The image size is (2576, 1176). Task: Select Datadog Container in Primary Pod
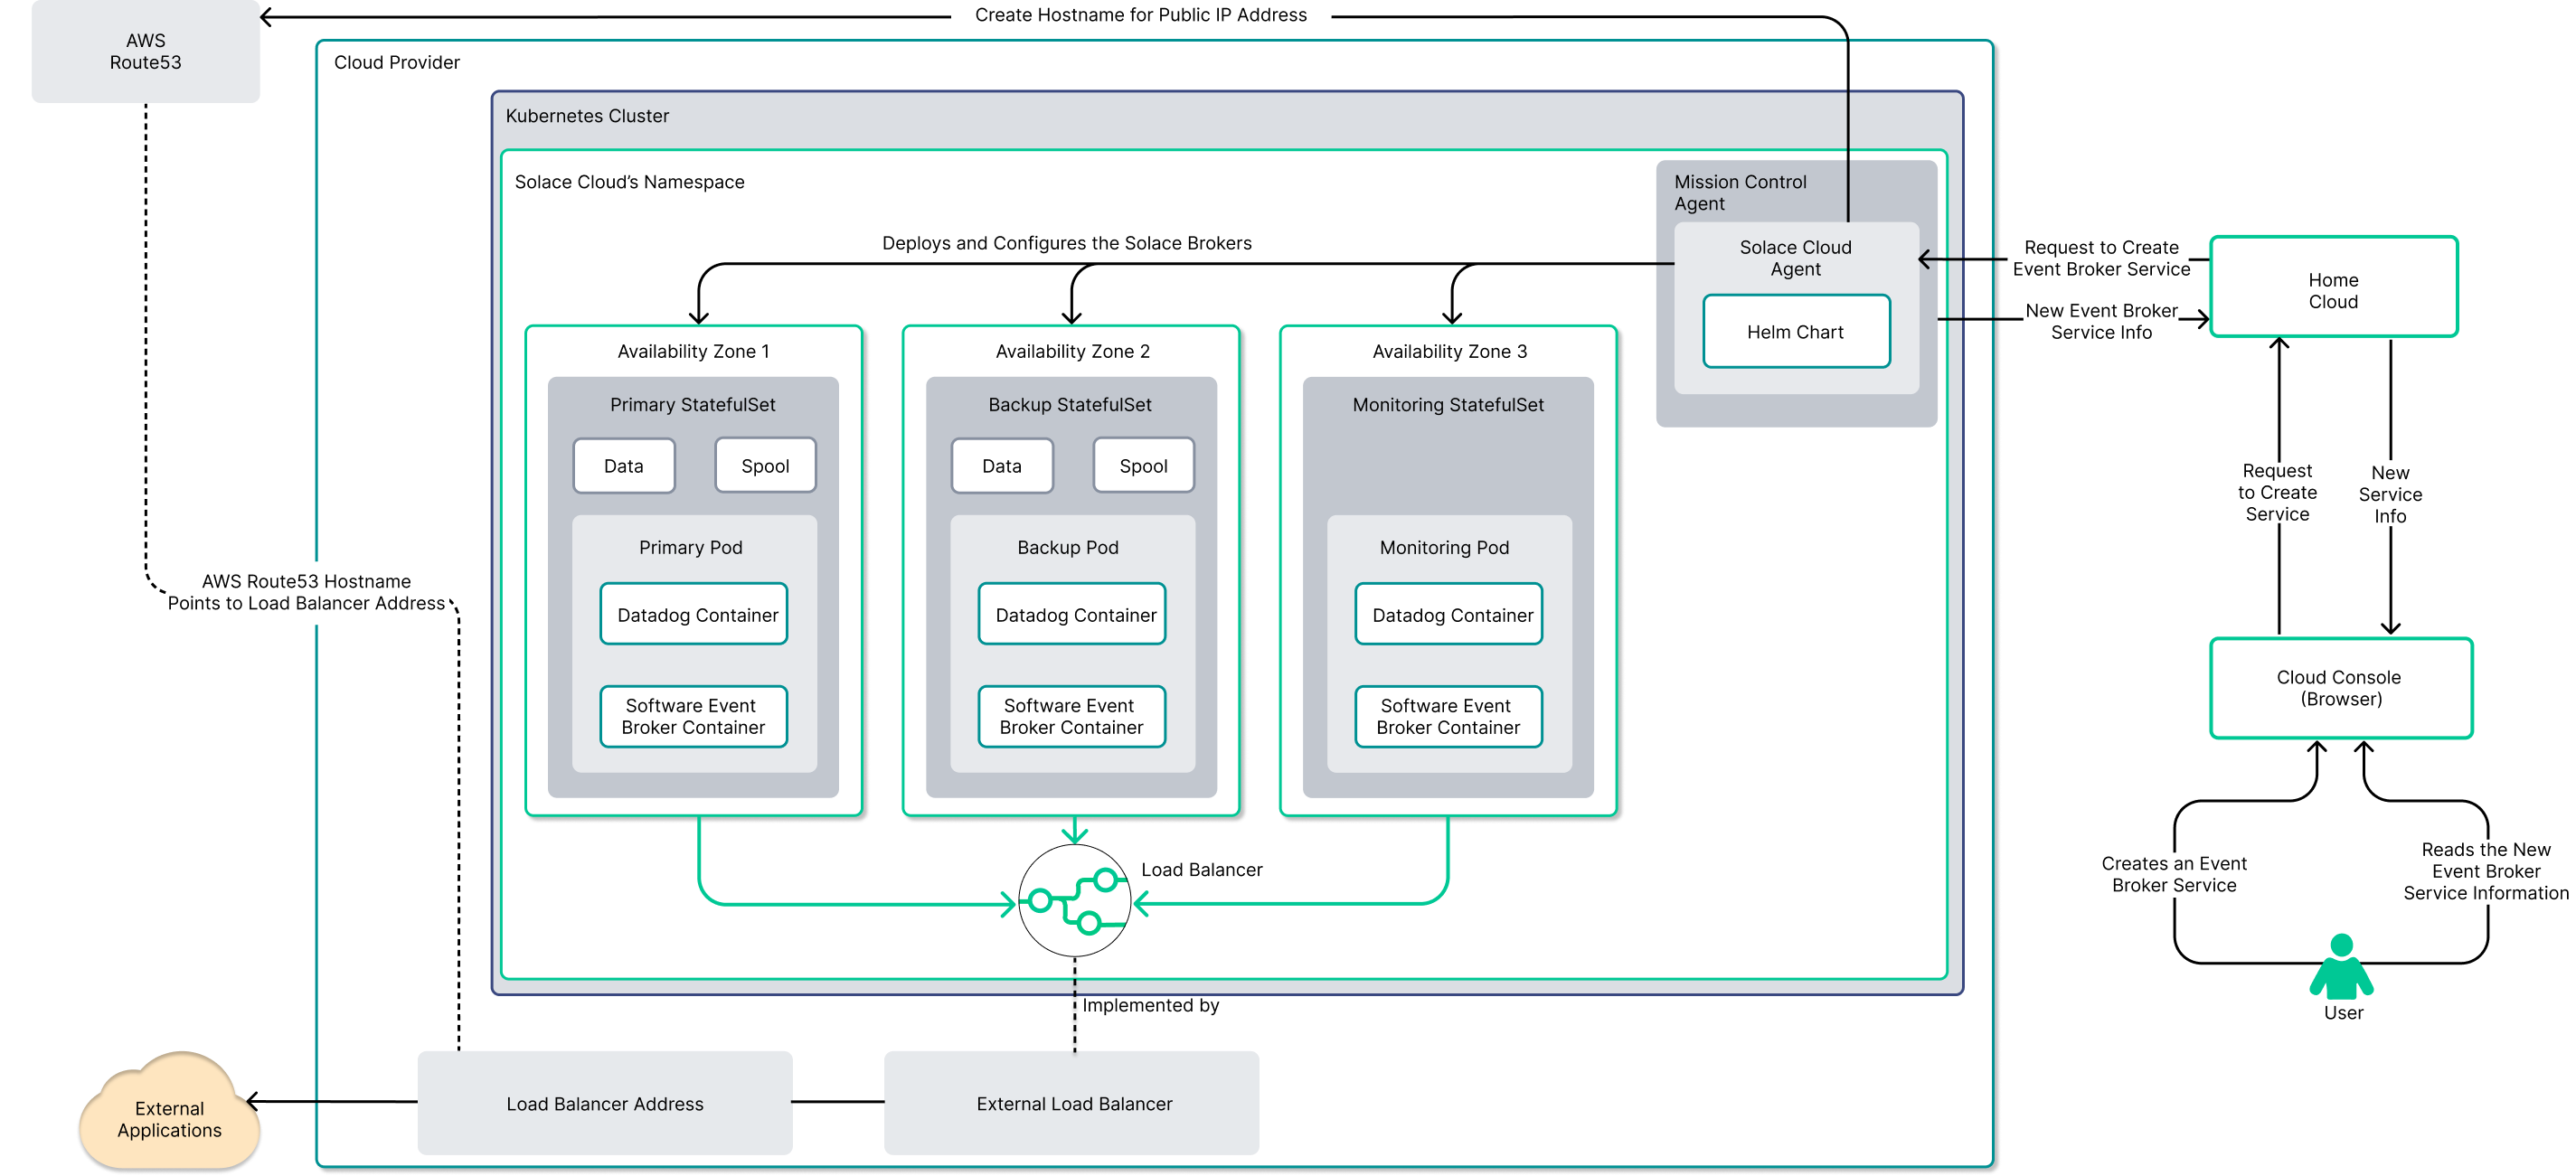click(x=695, y=615)
